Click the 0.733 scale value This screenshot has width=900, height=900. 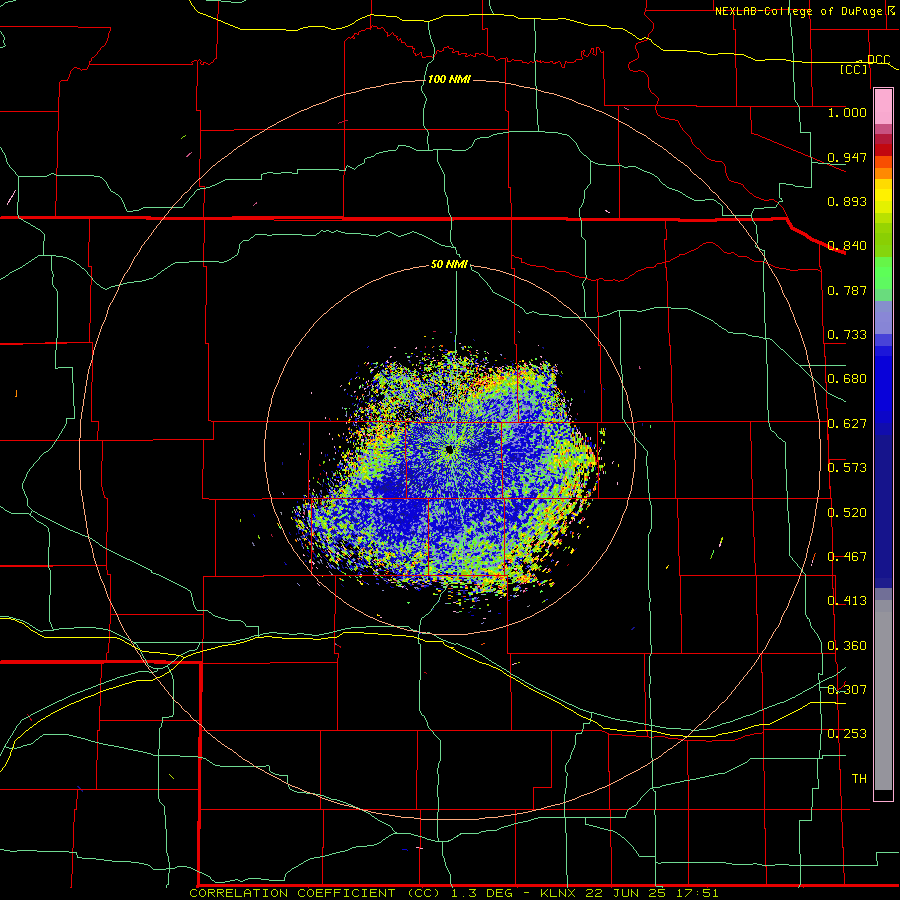point(847,335)
